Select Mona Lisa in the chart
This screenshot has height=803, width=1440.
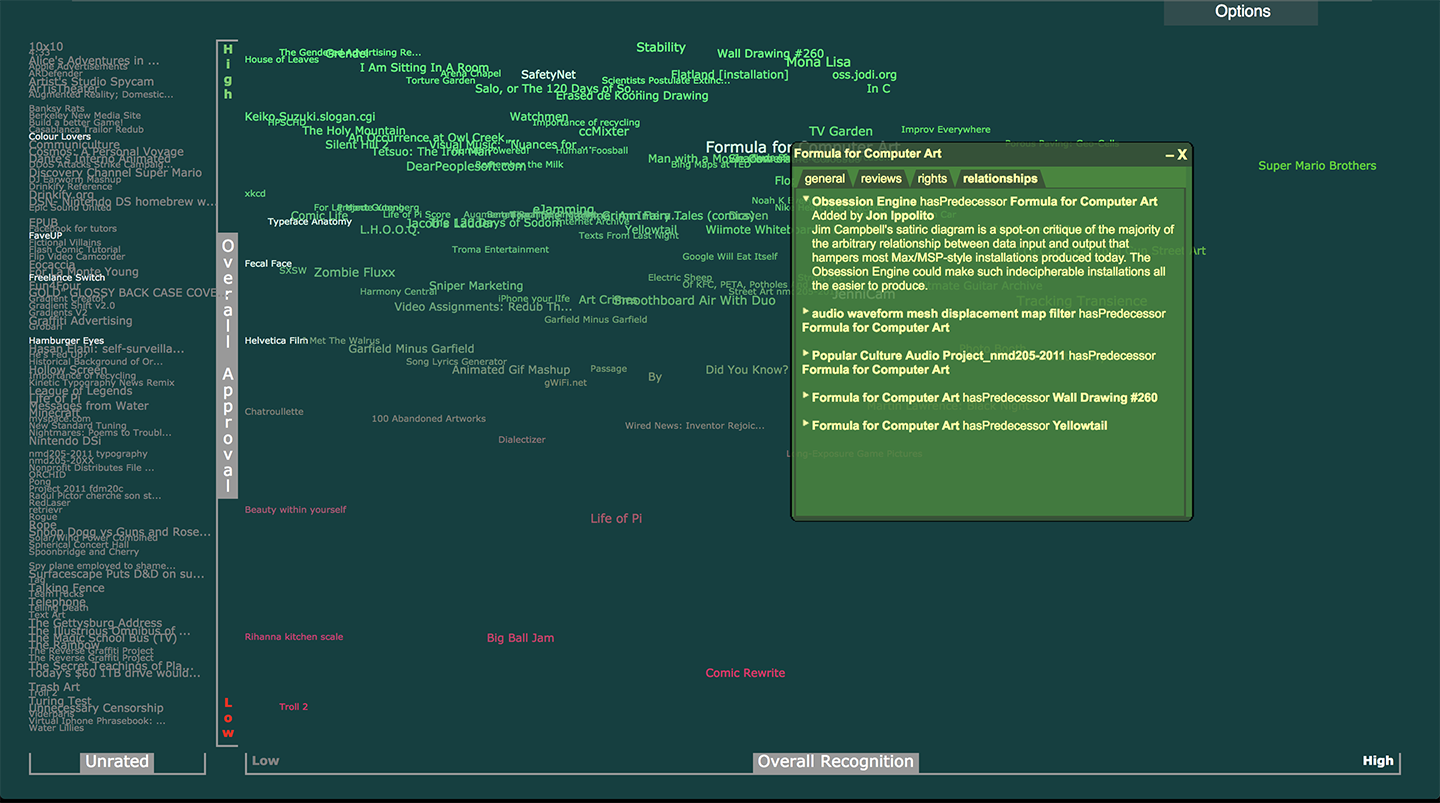click(818, 62)
